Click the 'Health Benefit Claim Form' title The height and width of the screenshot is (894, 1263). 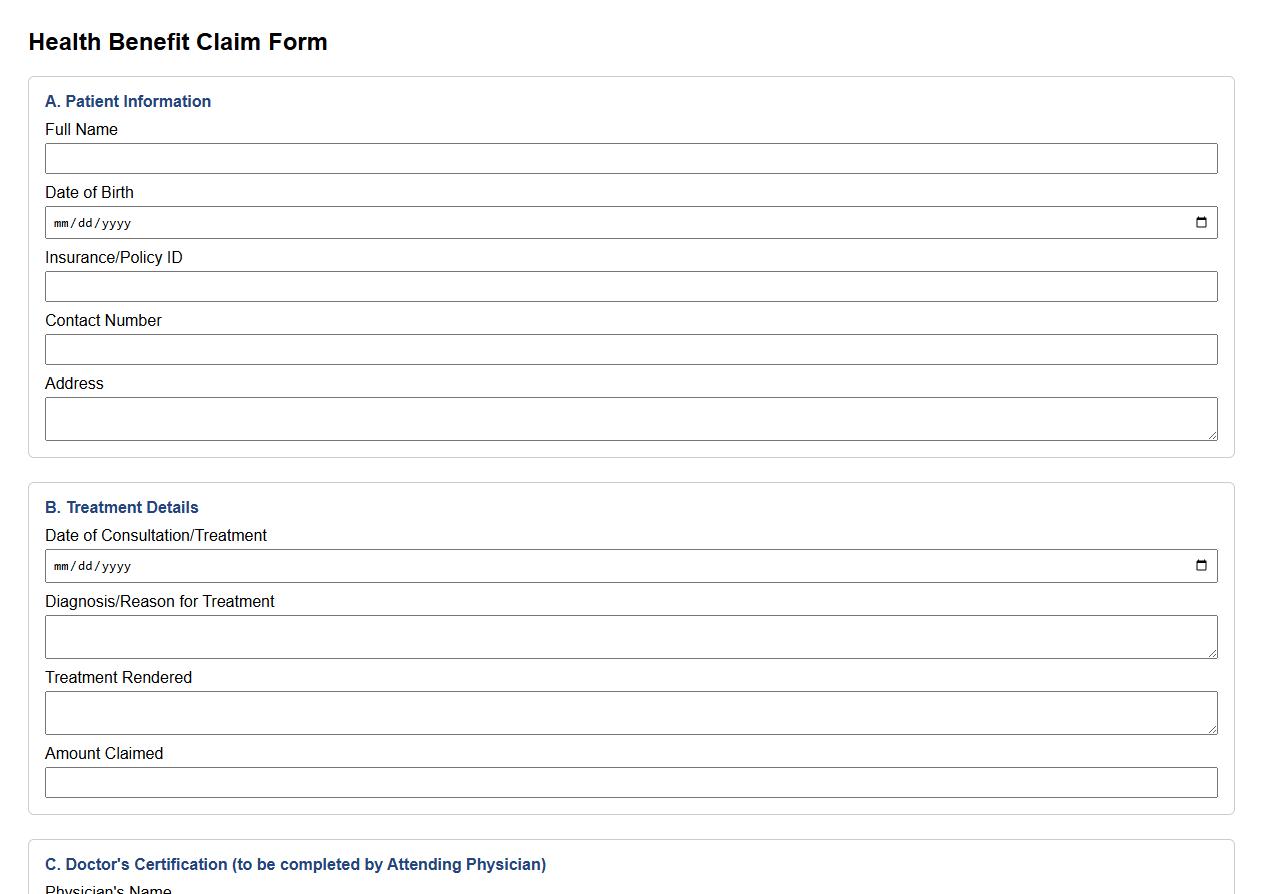tap(178, 42)
